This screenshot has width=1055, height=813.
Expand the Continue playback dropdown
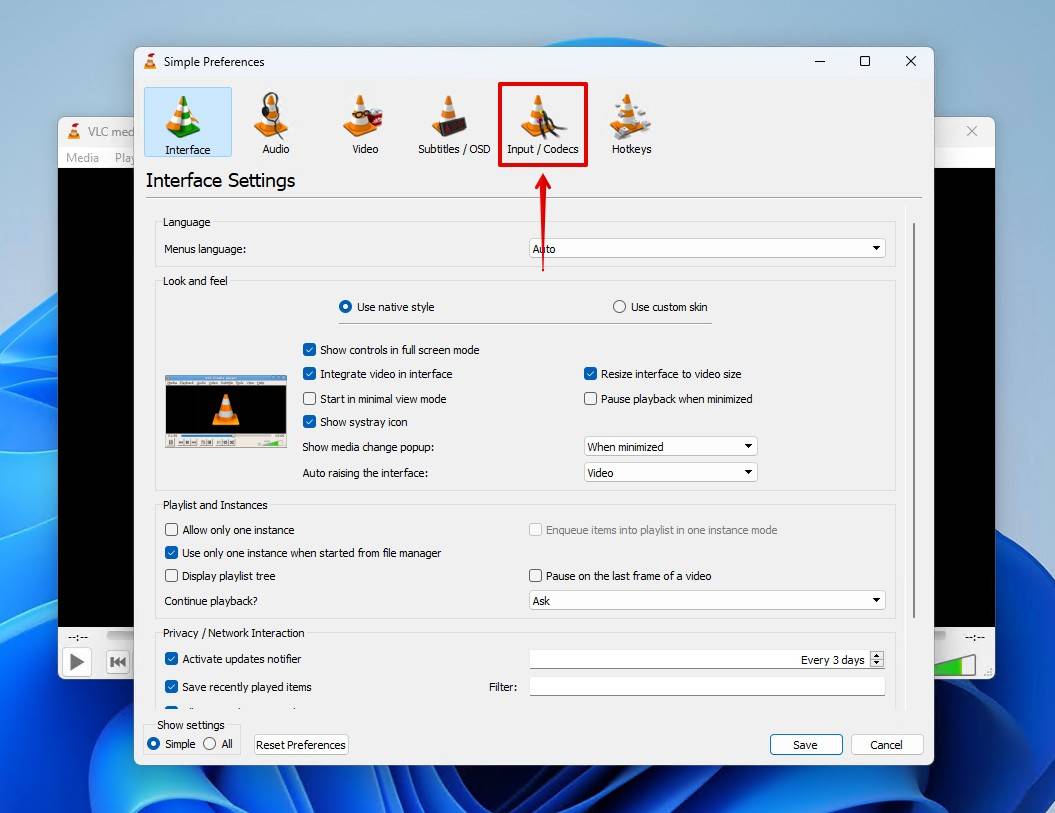707,601
